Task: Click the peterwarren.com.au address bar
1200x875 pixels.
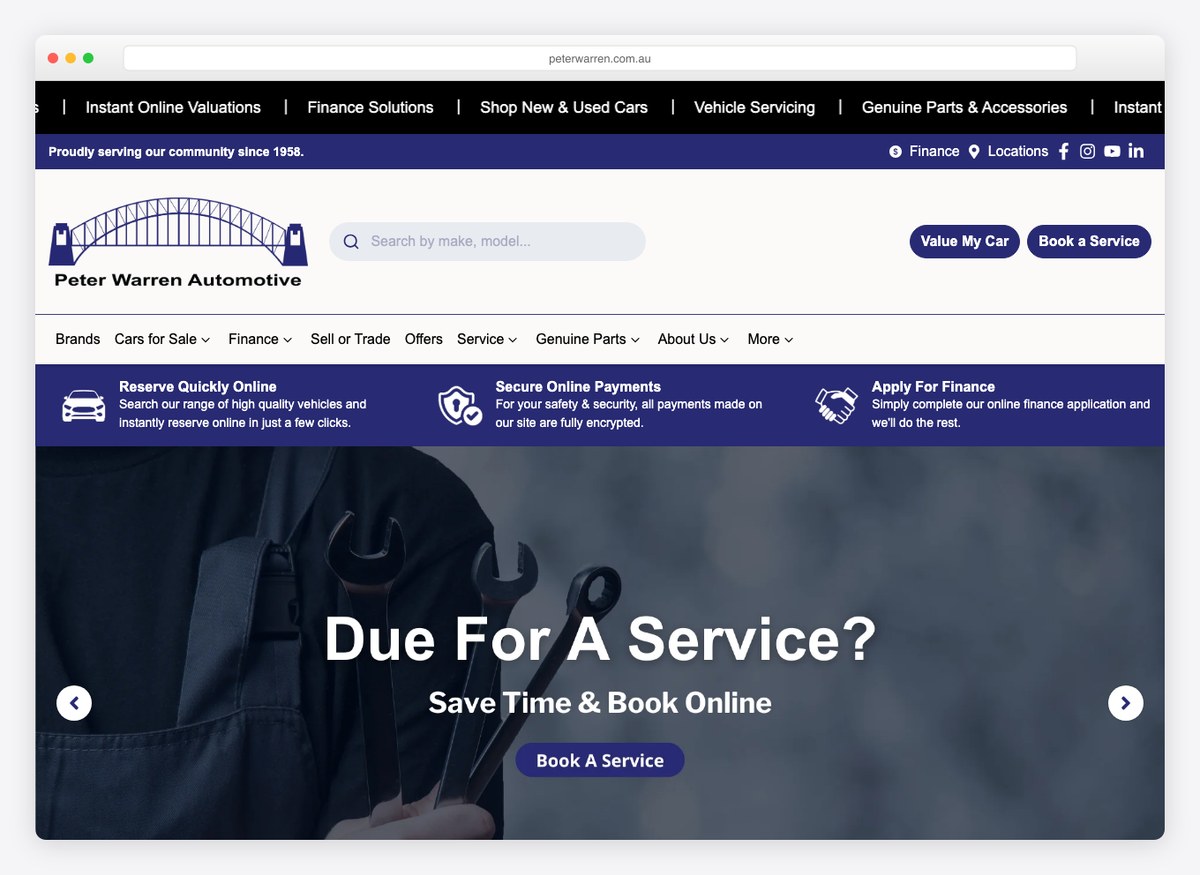Action: [x=600, y=58]
